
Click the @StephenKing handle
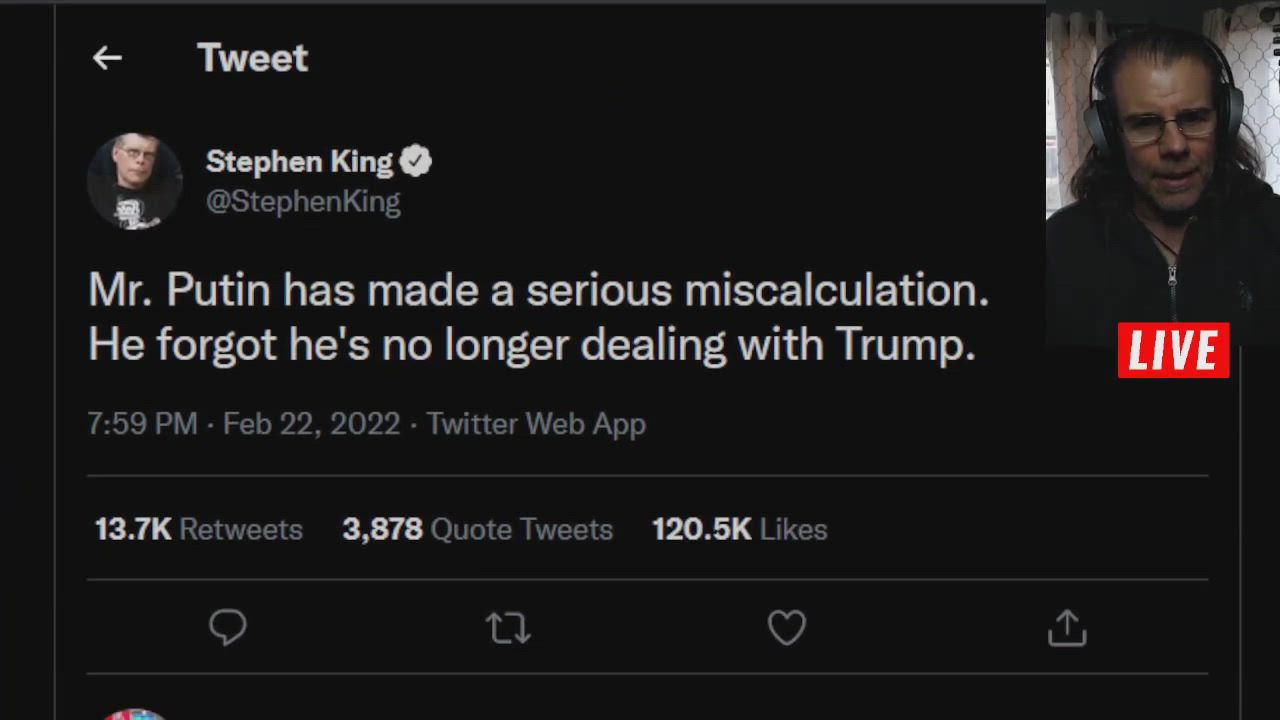pos(303,201)
